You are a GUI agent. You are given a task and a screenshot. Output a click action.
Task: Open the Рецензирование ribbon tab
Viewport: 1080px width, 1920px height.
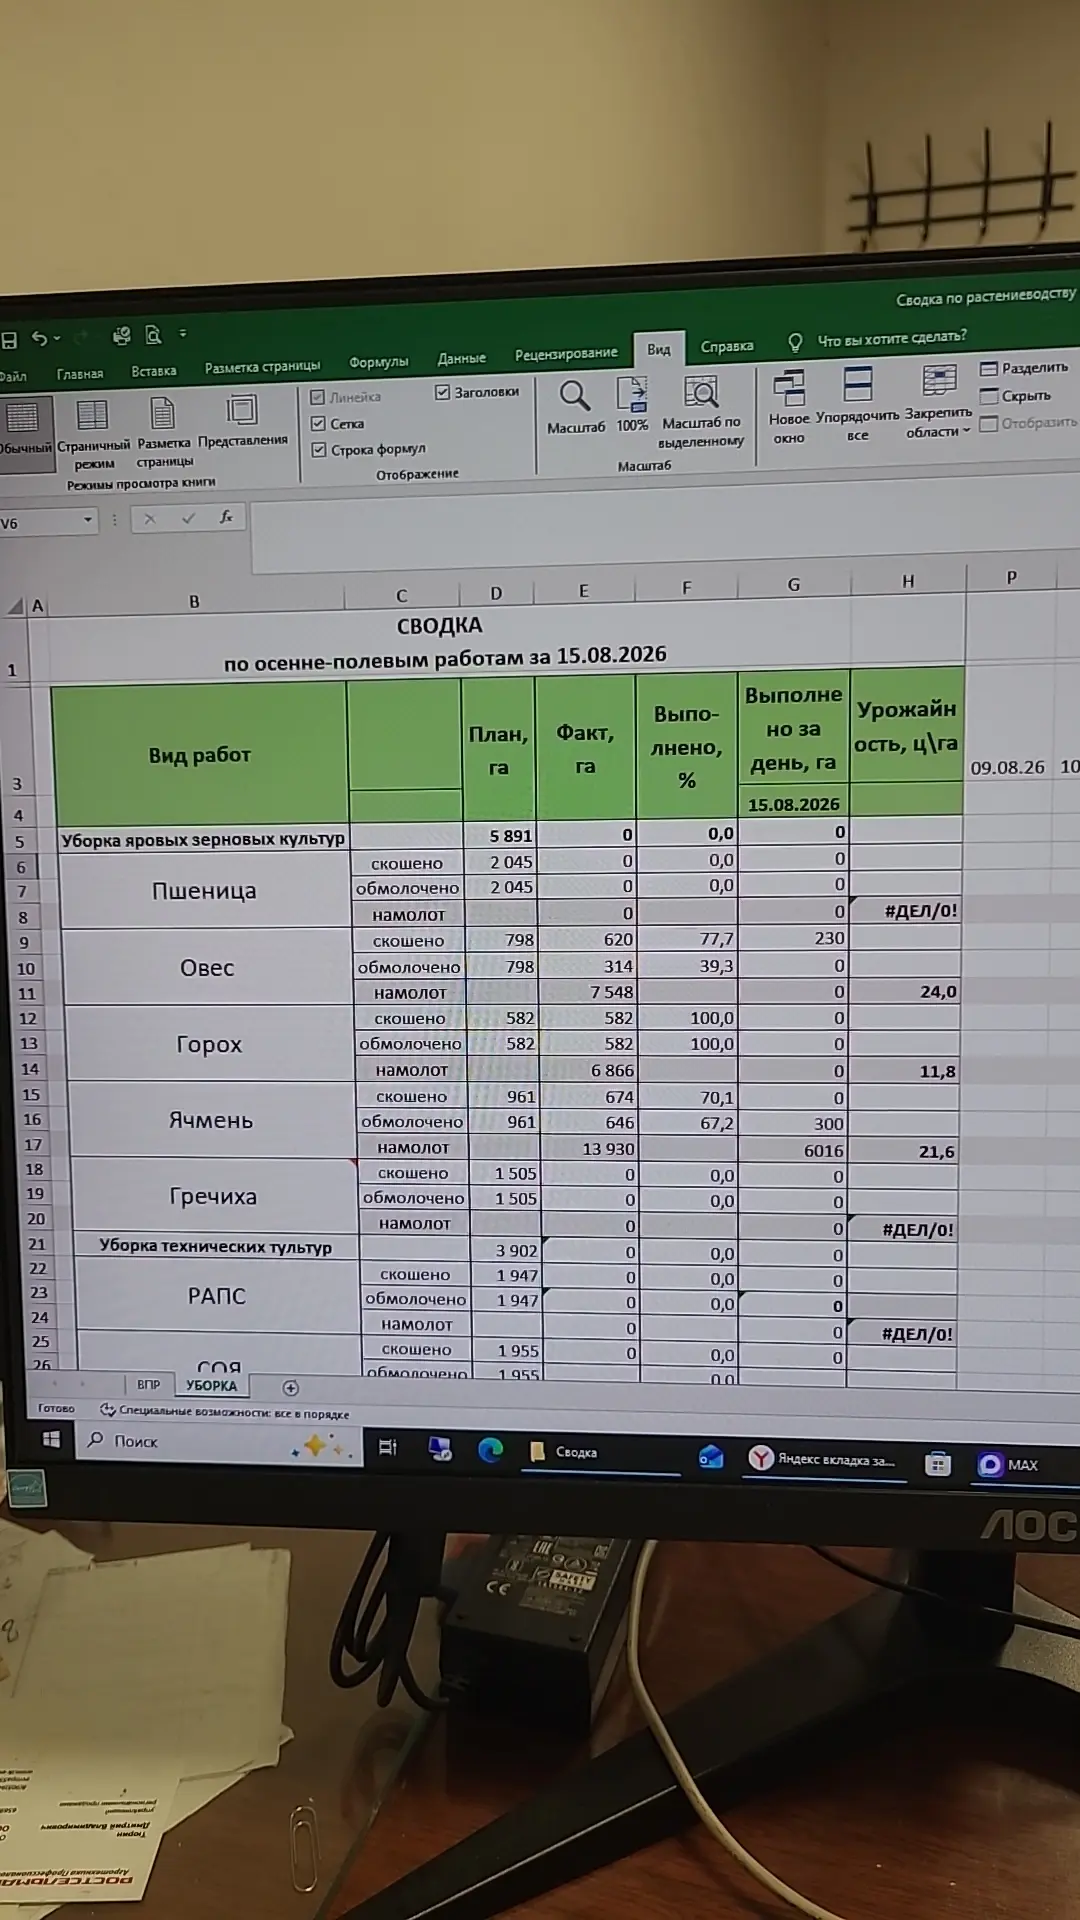coord(566,353)
